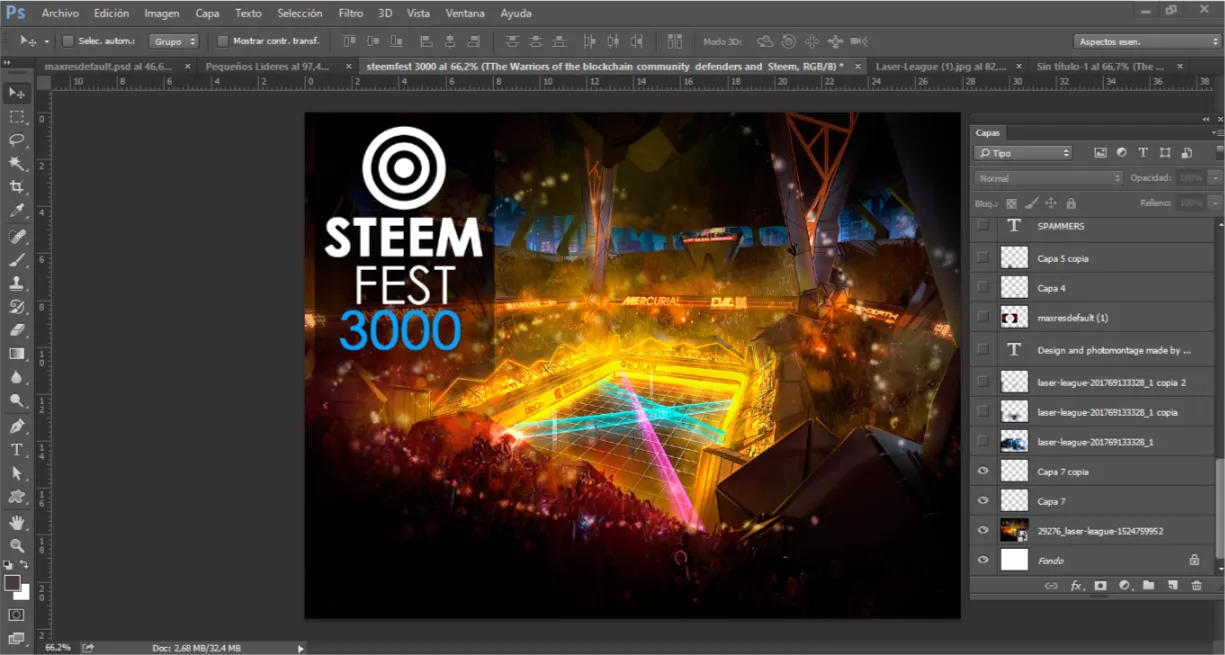Image resolution: width=1225 pixels, height=655 pixels.
Task: Click the background color swatch
Action: (24, 593)
